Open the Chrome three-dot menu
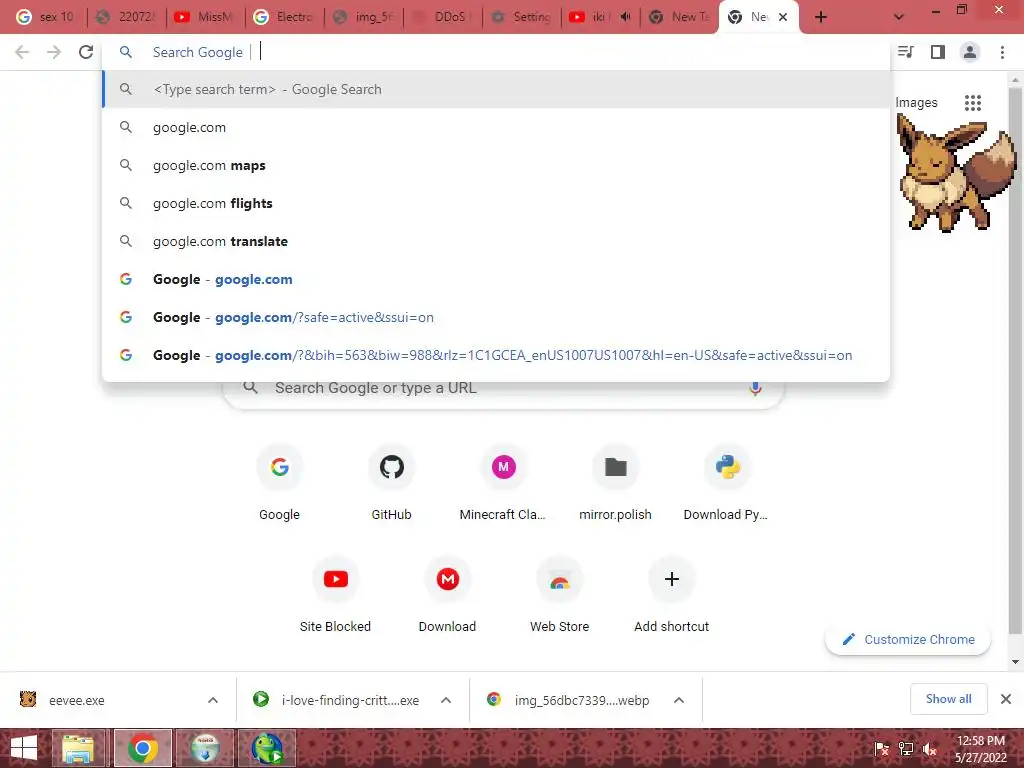The height and width of the screenshot is (768, 1024). point(1002,52)
